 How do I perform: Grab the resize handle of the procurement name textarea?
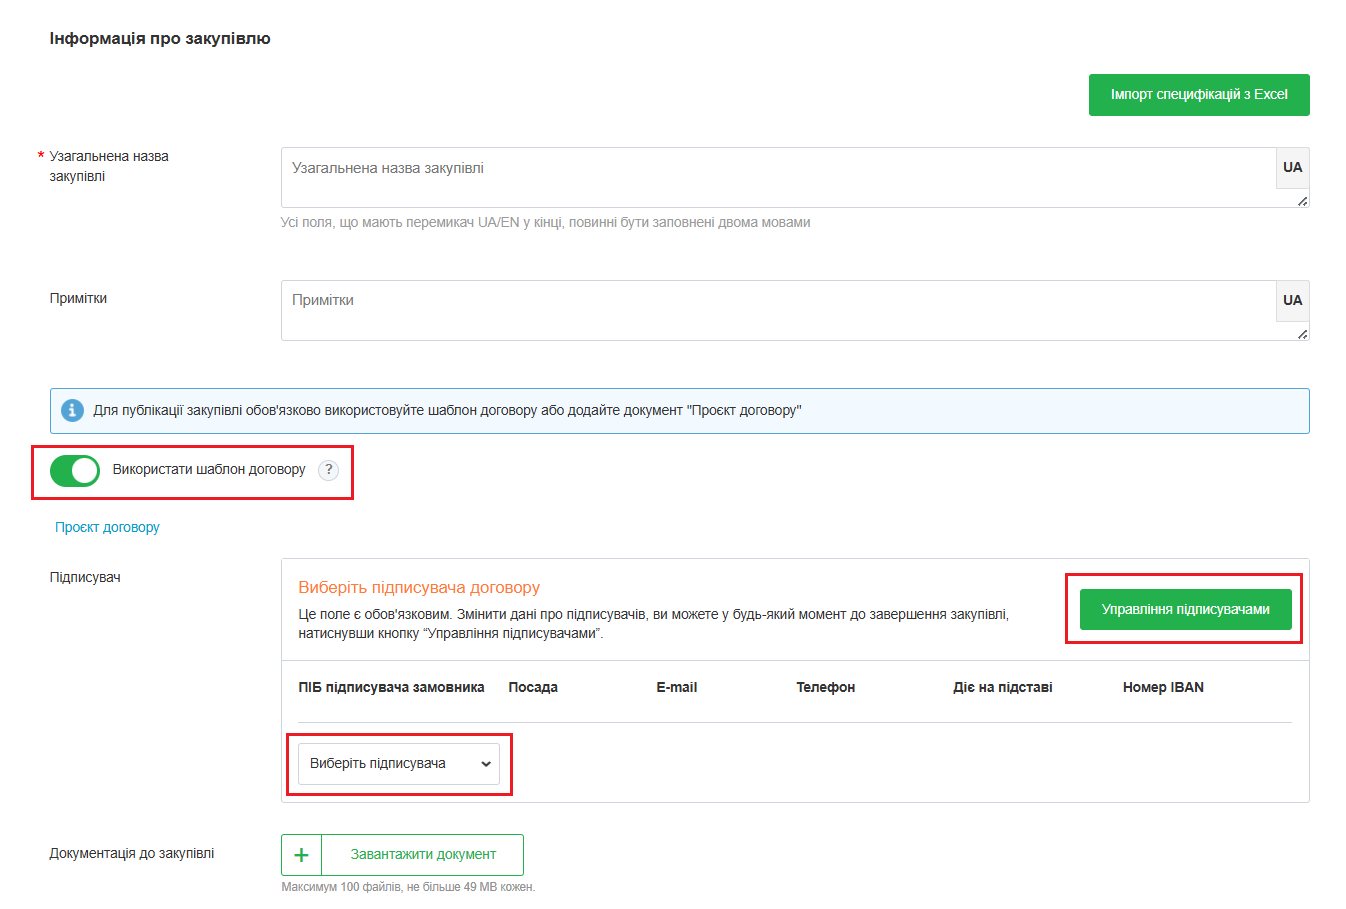1302,201
